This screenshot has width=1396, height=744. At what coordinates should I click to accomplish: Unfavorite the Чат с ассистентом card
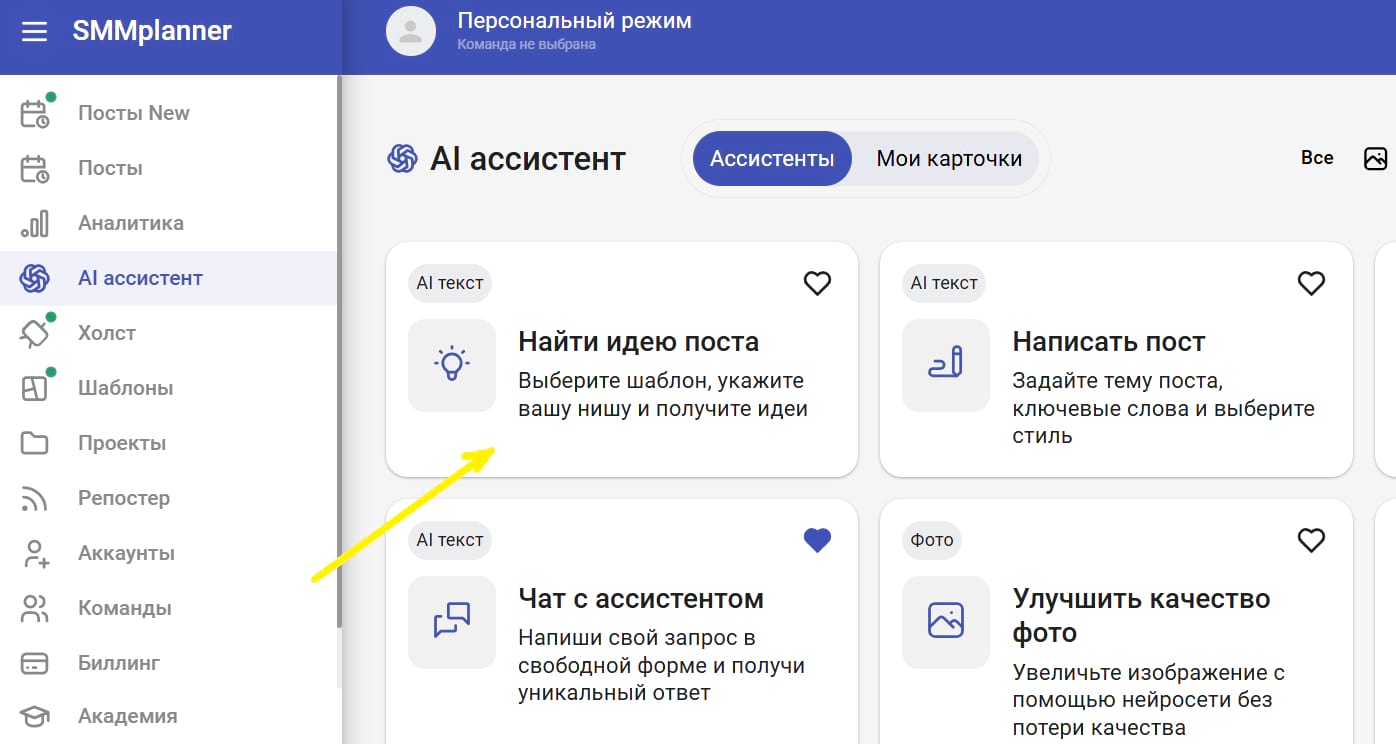[x=818, y=540]
